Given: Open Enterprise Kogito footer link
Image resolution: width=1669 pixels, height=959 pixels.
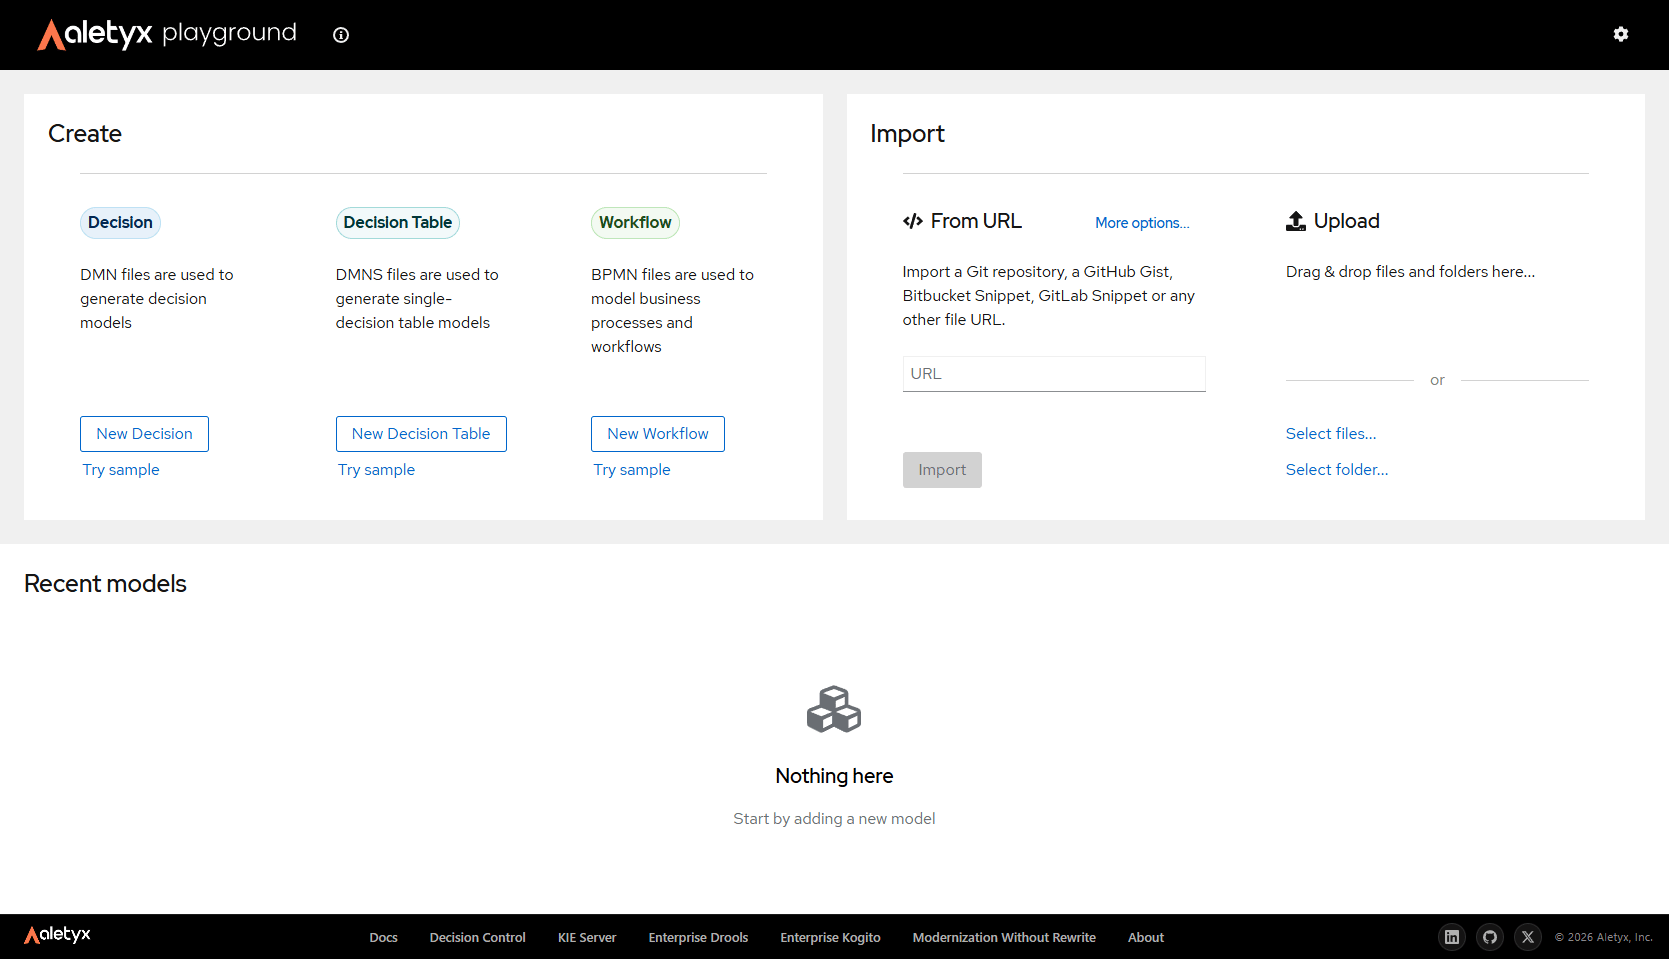Looking at the screenshot, I should tap(831, 937).
